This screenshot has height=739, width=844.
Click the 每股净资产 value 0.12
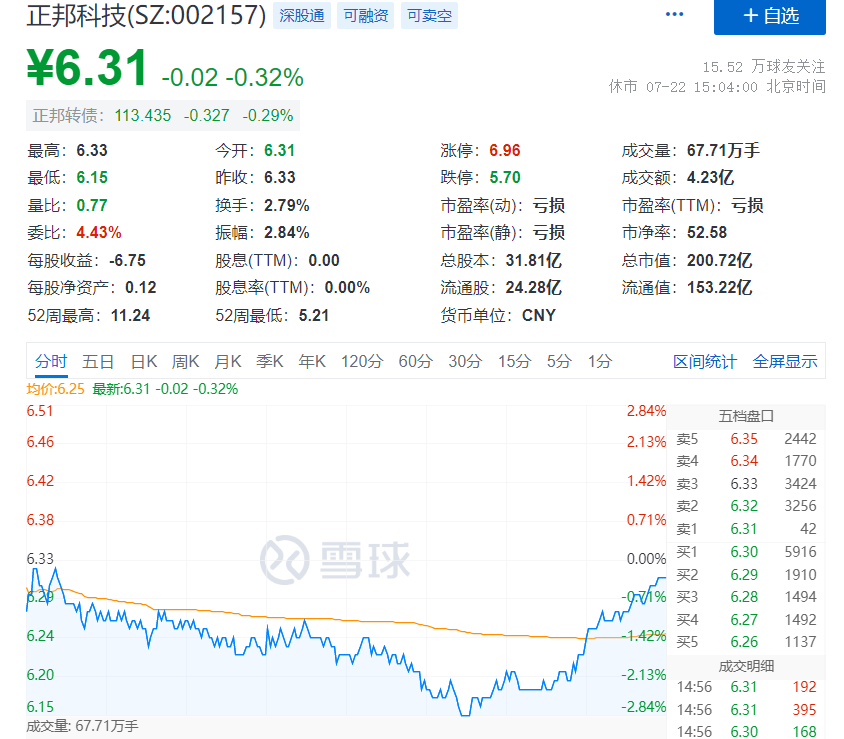click(x=141, y=287)
